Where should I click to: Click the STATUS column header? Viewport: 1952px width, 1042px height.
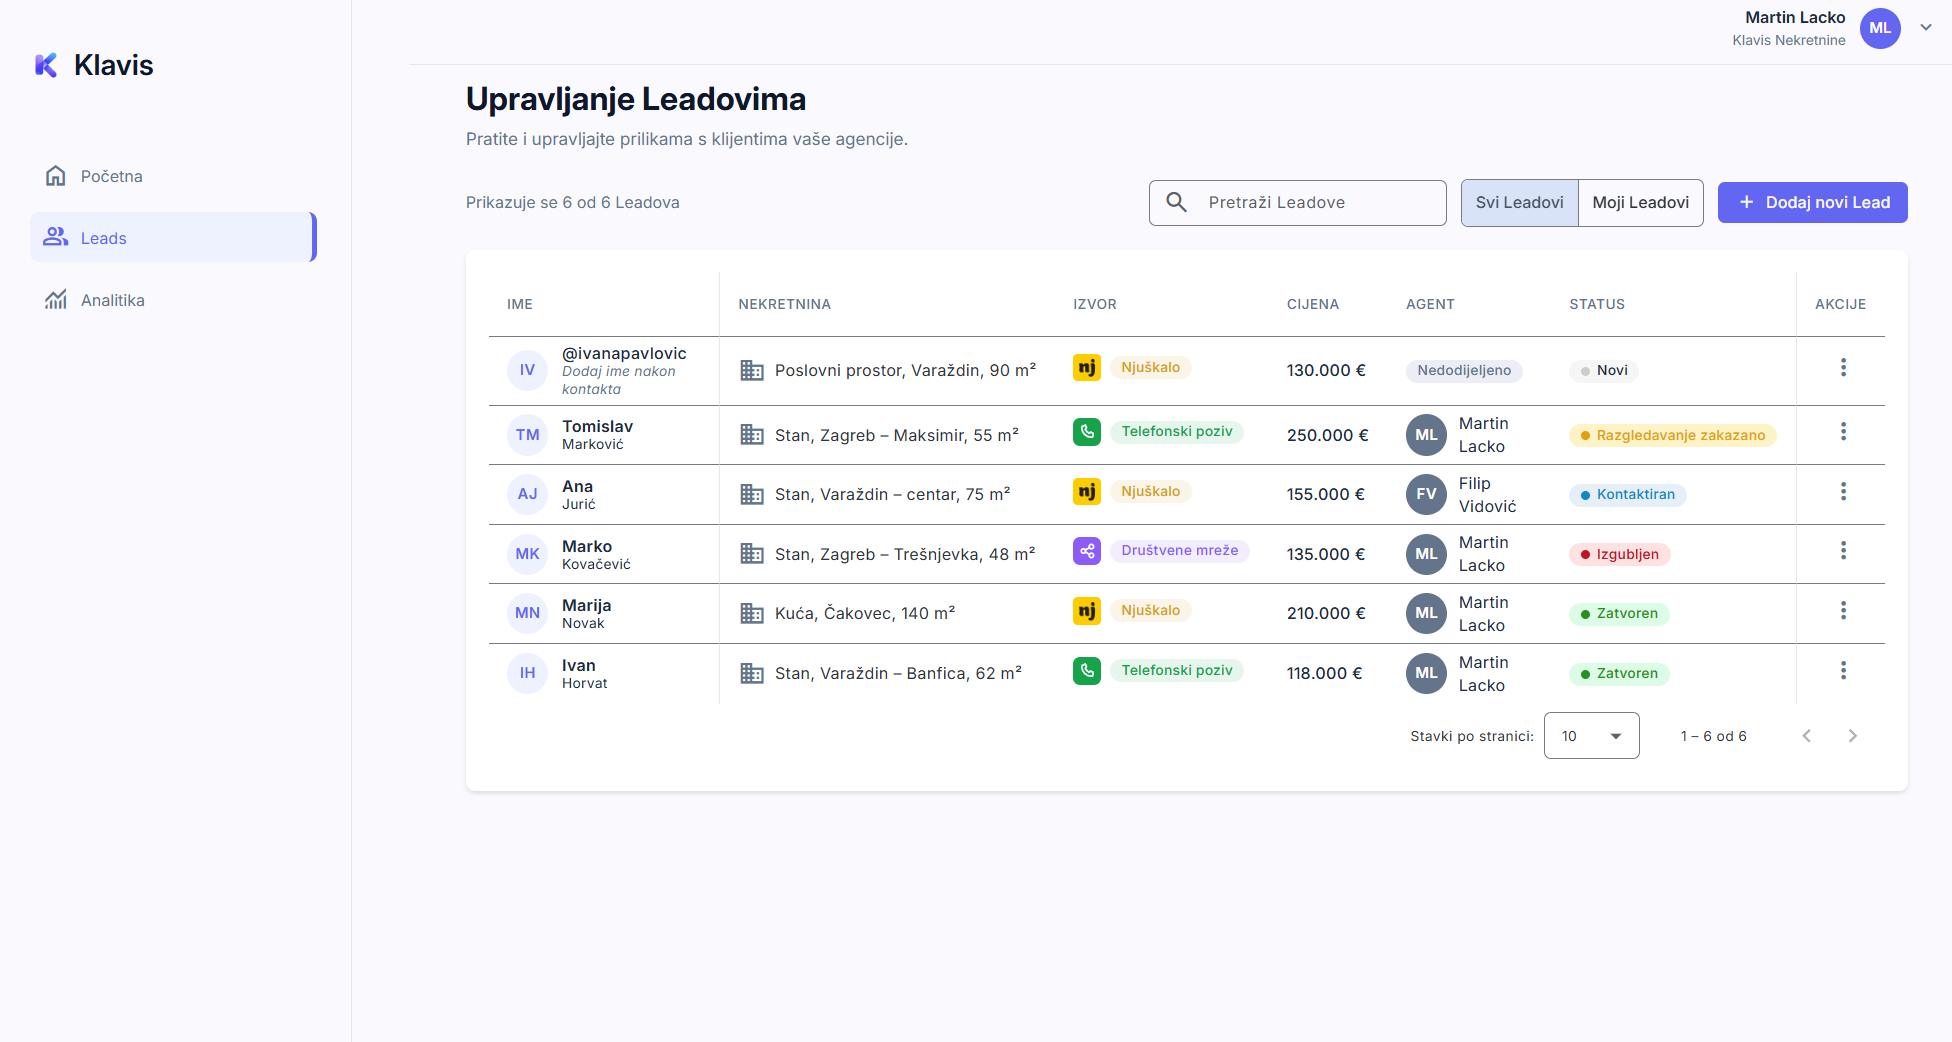click(x=1597, y=304)
